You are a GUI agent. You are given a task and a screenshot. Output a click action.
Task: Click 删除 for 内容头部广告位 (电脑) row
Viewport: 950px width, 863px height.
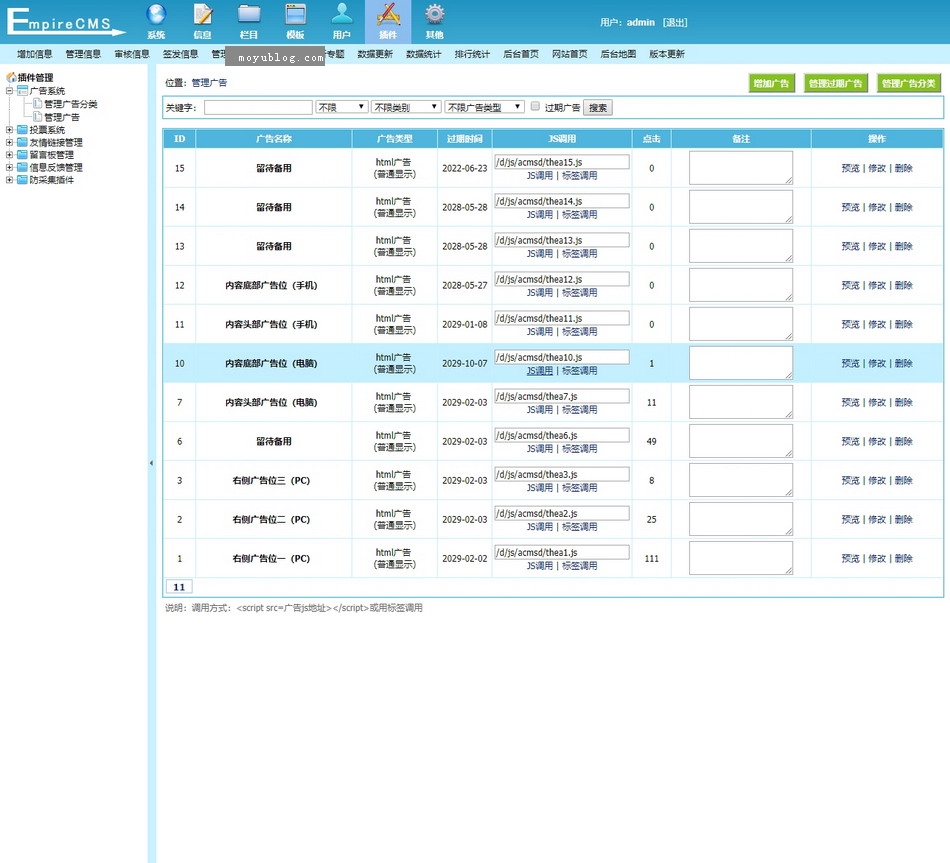pyautogui.click(x=903, y=402)
